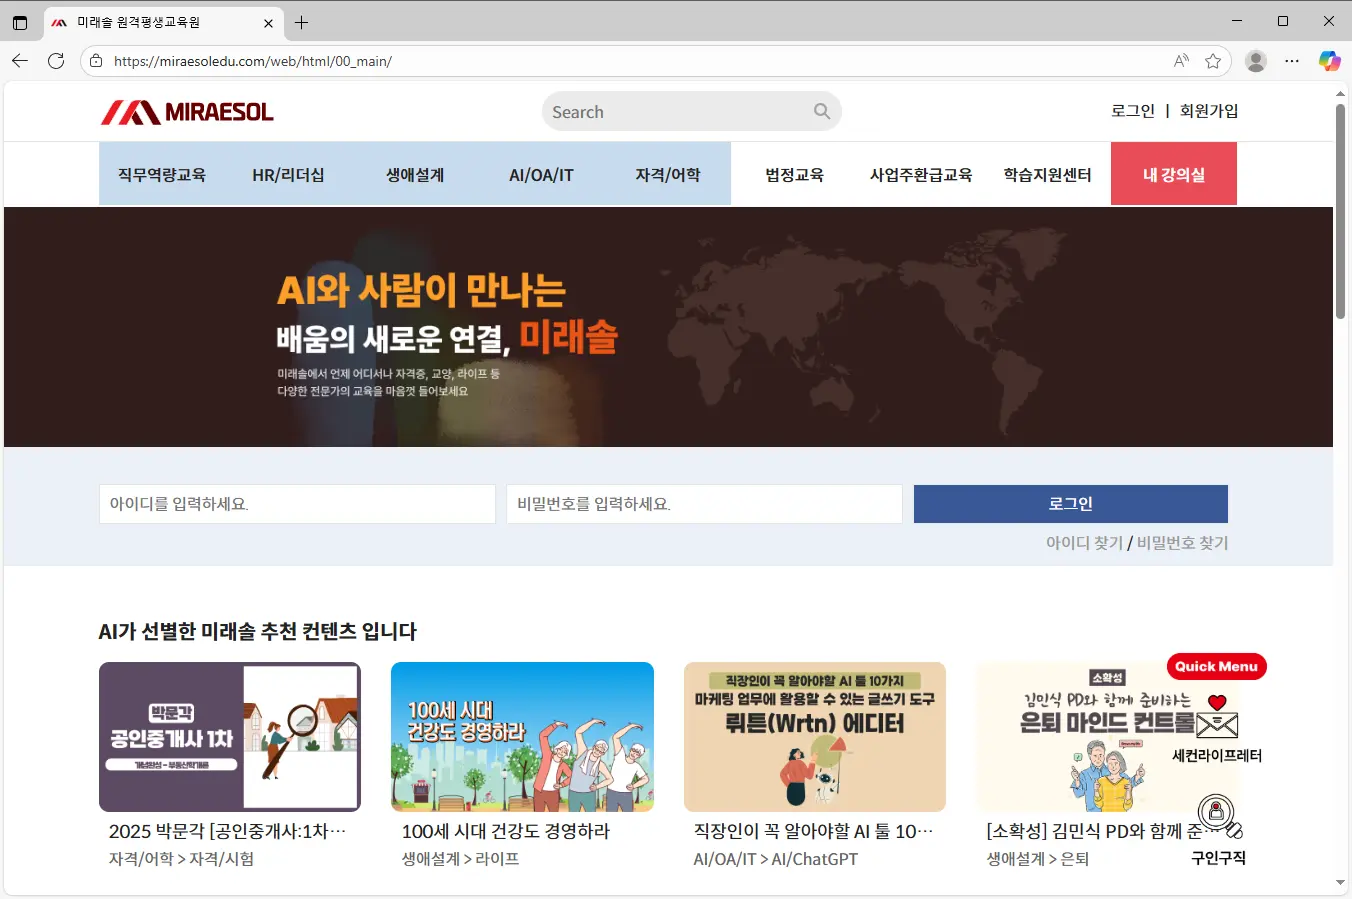Click the page vertical scrollbar thumb
The height and width of the screenshot is (899, 1352).
1340,210
